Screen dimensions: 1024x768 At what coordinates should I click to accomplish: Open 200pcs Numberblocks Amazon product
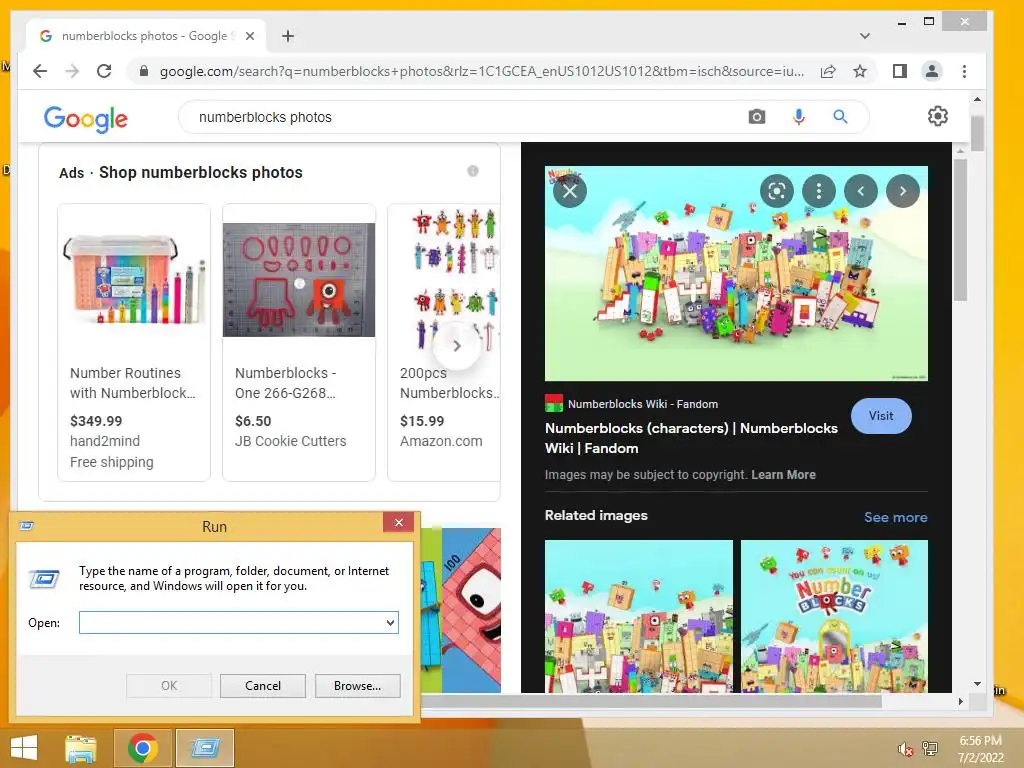click(x=444, y=342)
